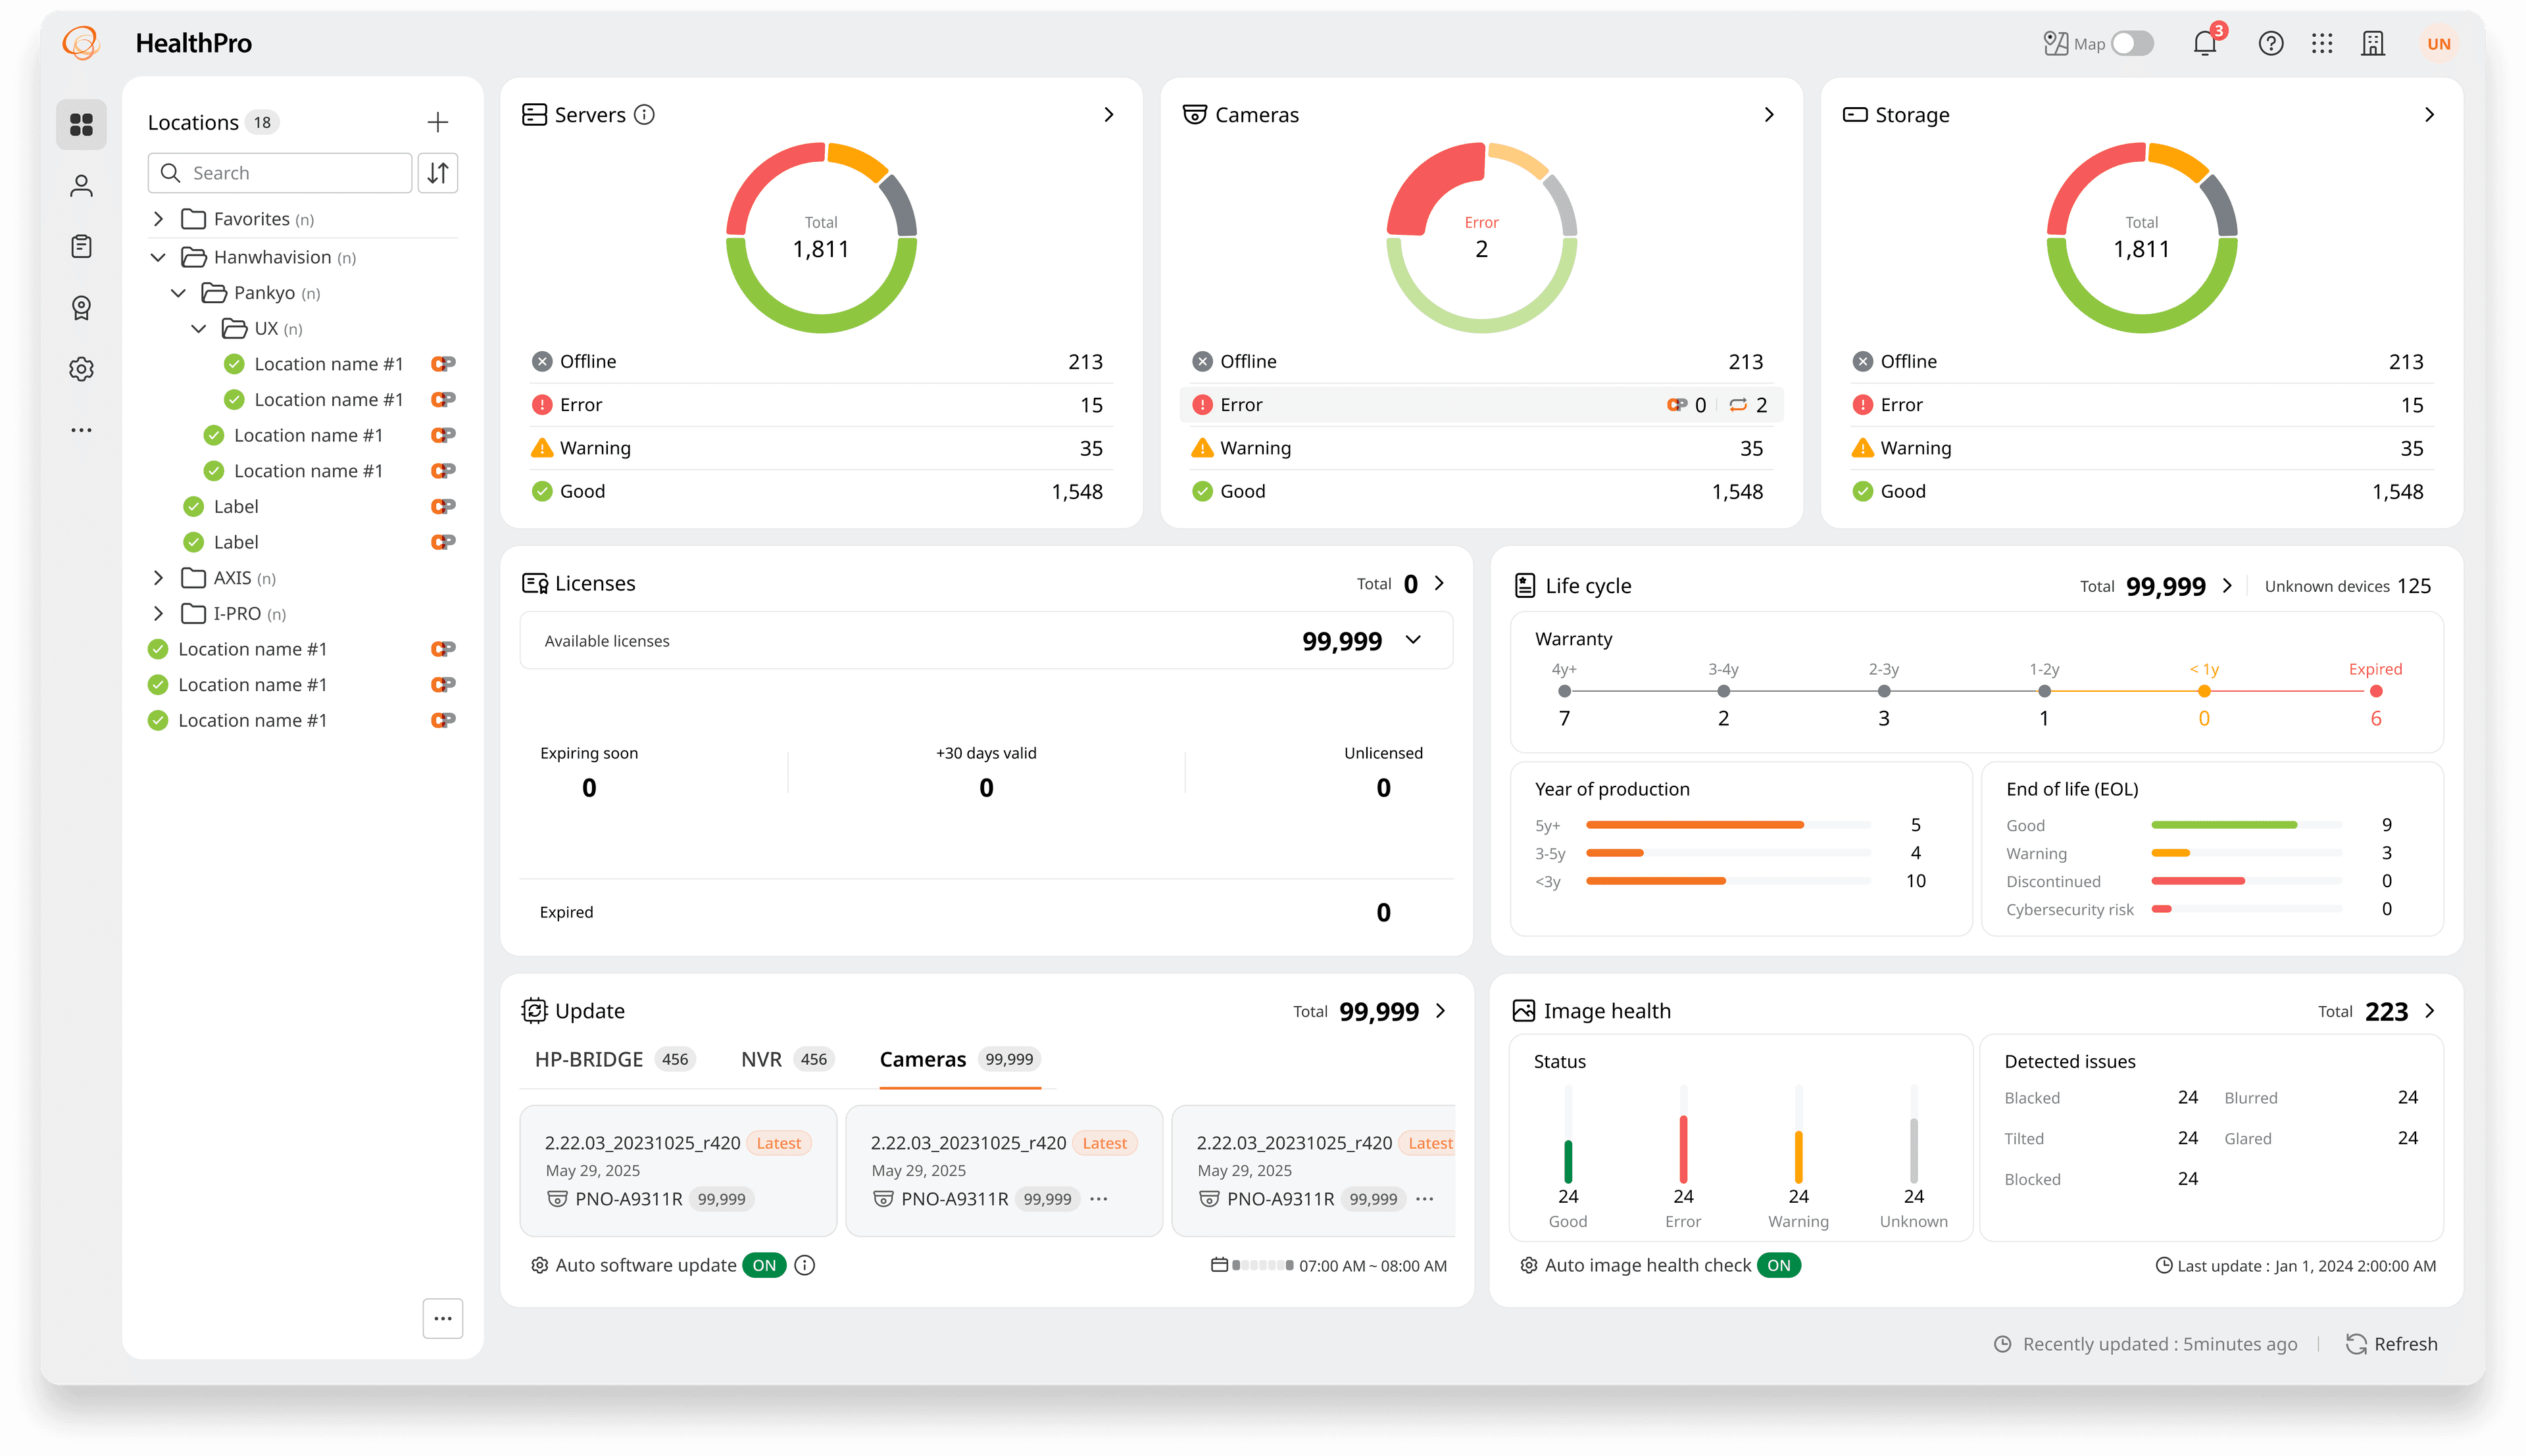Screen dimensions: 2526x1456
Task: Sort locations with the arrows button
Action: tap(437, 173)
